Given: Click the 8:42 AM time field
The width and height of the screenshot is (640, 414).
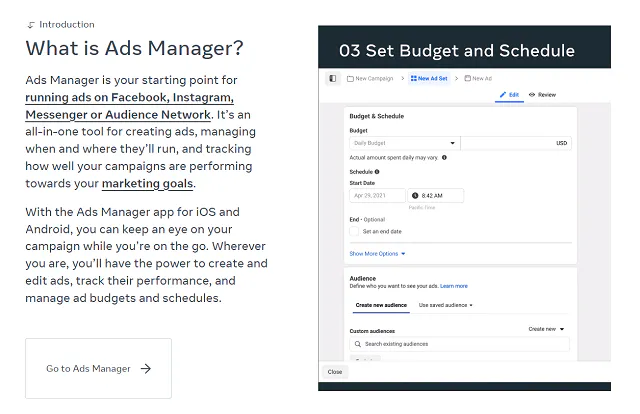Looking at the screenshot, I should coord(436,196).
